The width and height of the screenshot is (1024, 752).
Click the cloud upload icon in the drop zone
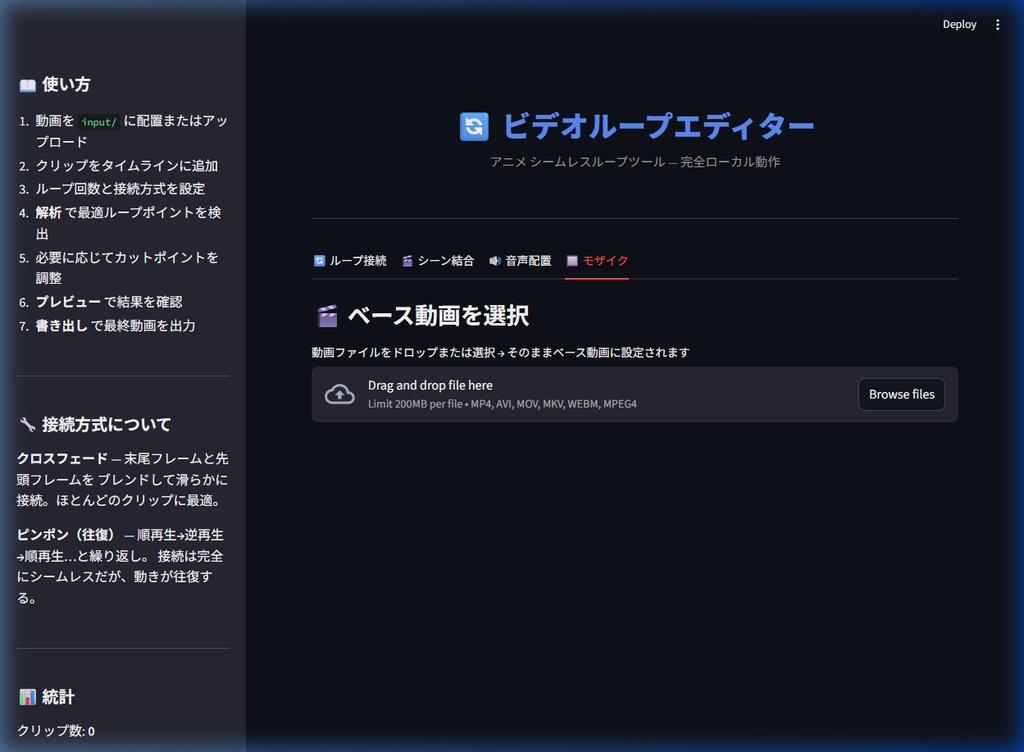pyautogui.click(x=339, y=394)
